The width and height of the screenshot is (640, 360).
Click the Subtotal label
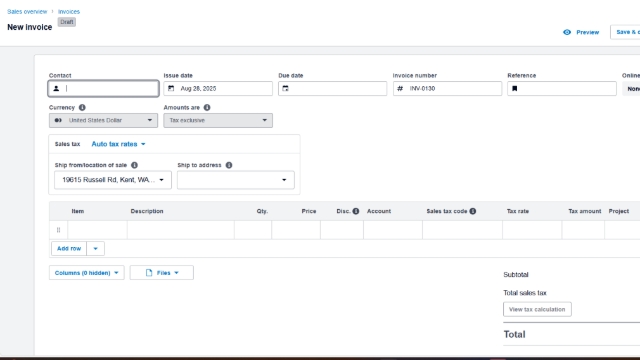pos(516,275)
